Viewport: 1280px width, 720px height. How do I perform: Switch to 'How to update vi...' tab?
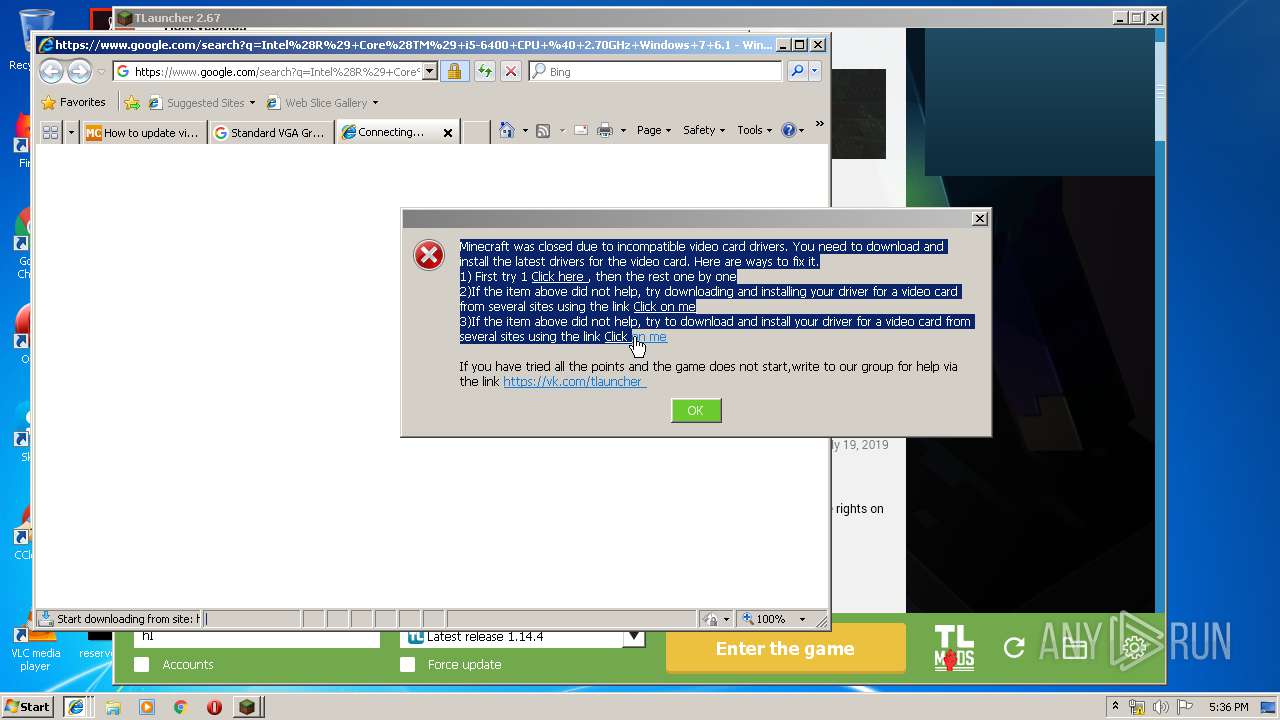click(x=144, y=132)
